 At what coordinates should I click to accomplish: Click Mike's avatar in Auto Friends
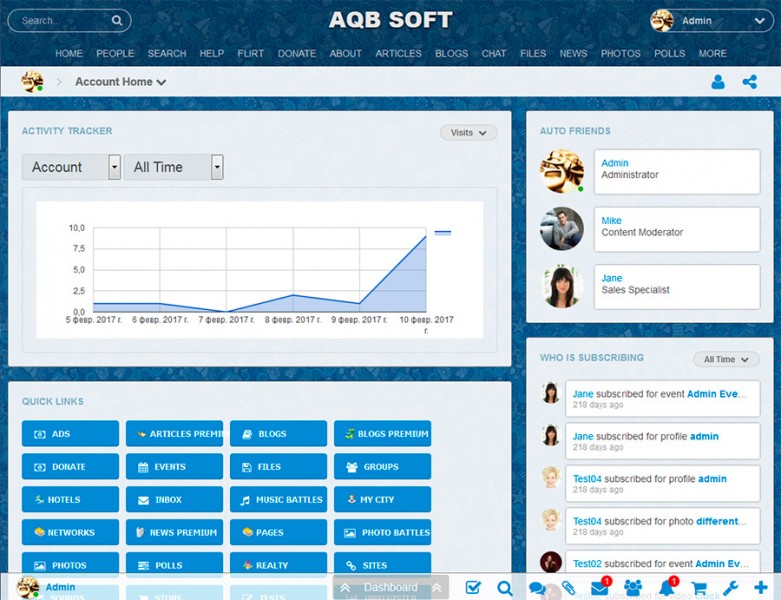tap(562, 229)
